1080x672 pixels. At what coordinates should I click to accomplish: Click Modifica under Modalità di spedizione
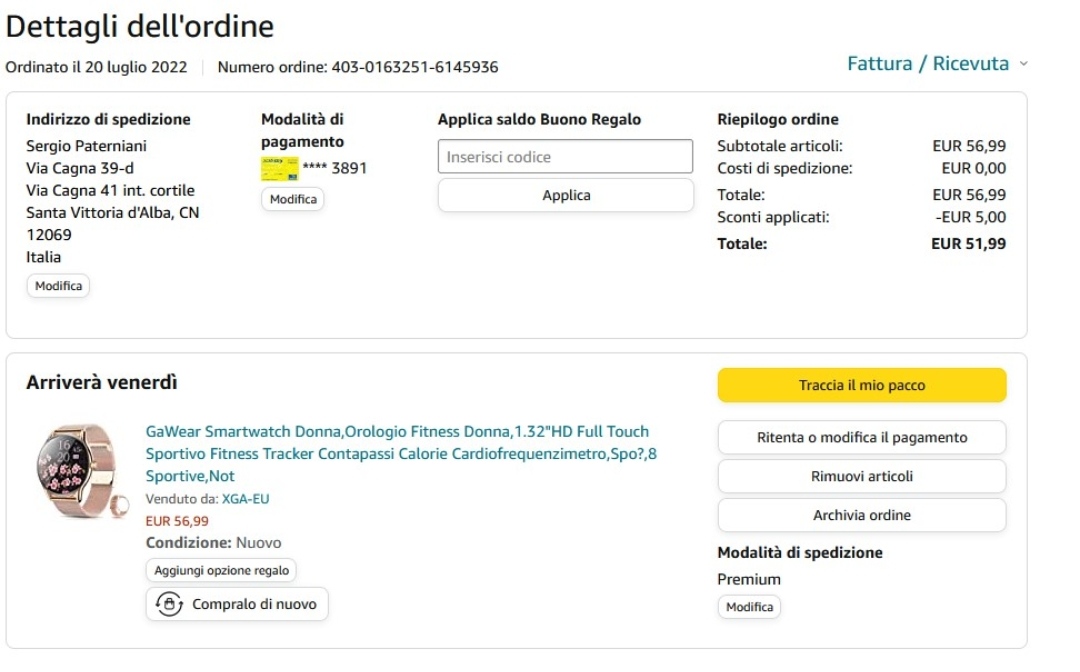[x=749, y=607]
